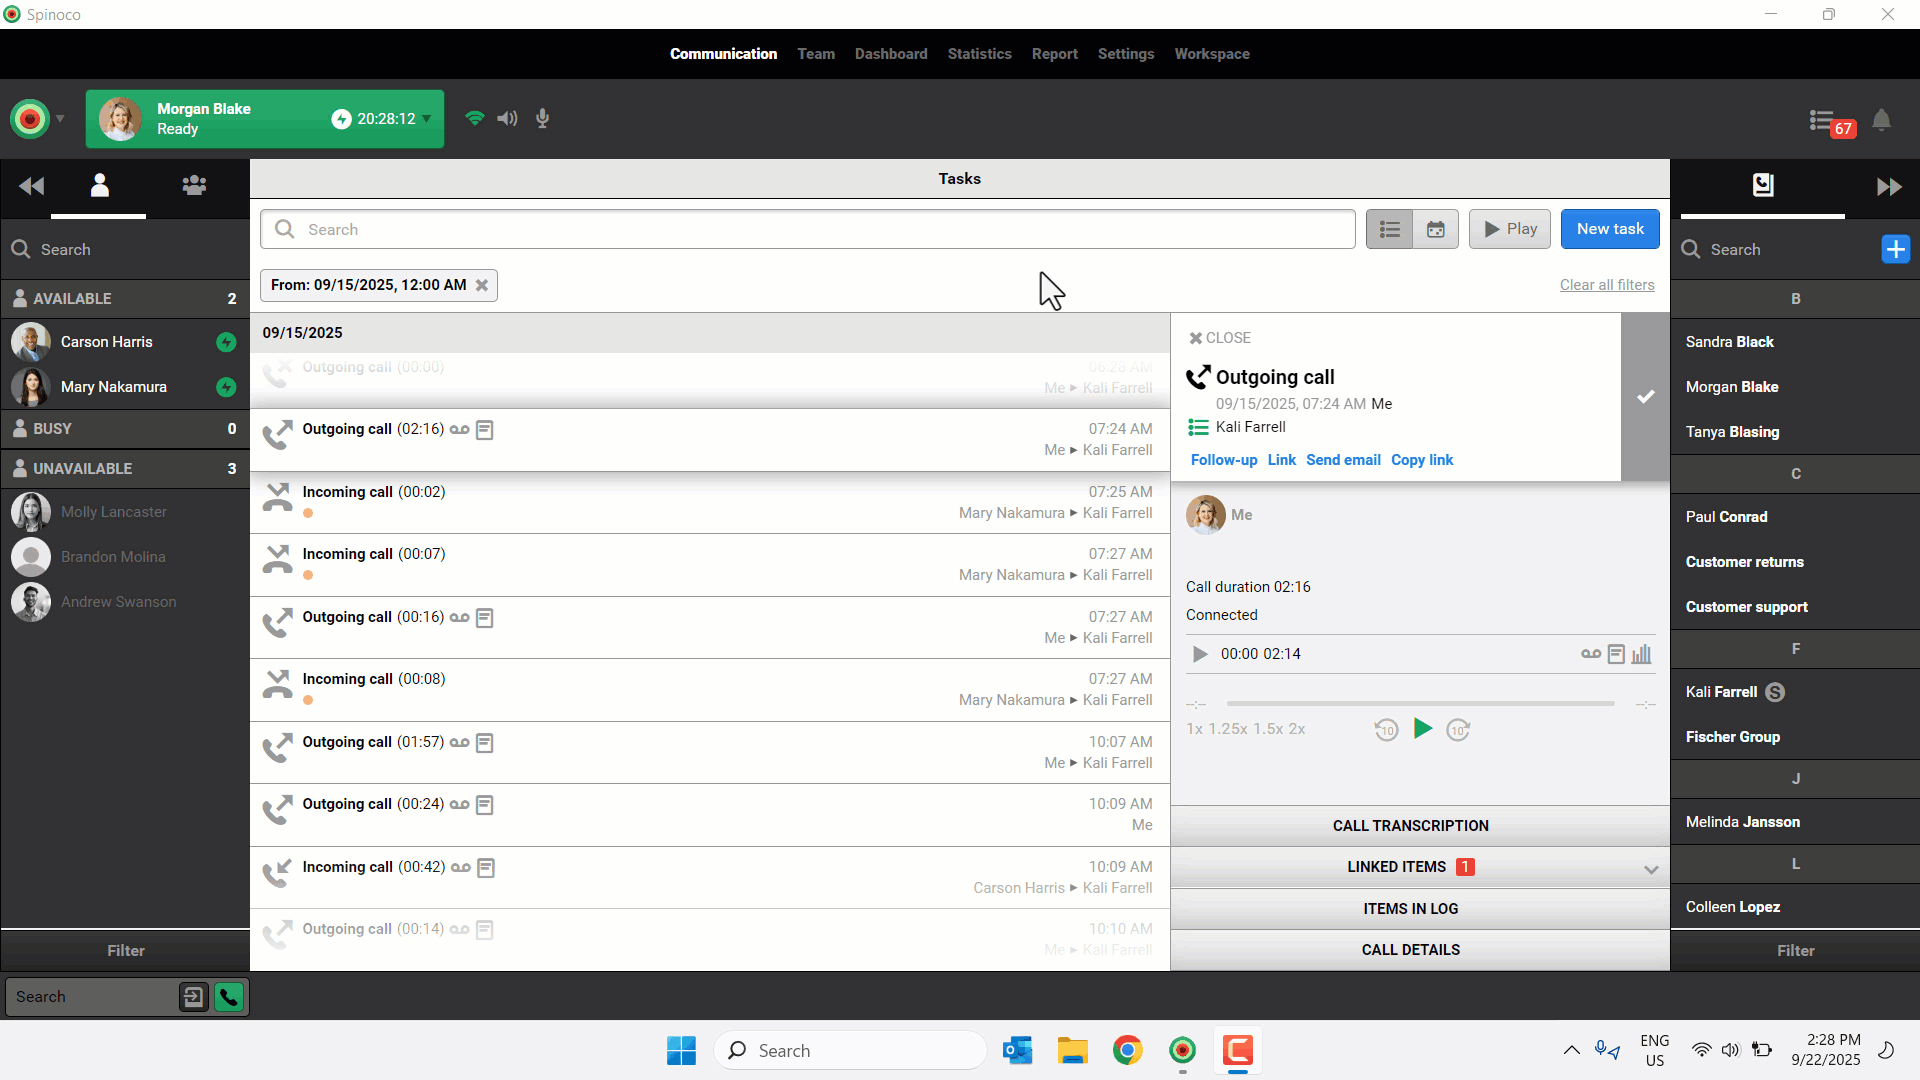Open the task list icon with badge 67
Screen dimensions: 1920x1080
point(1823,122)
